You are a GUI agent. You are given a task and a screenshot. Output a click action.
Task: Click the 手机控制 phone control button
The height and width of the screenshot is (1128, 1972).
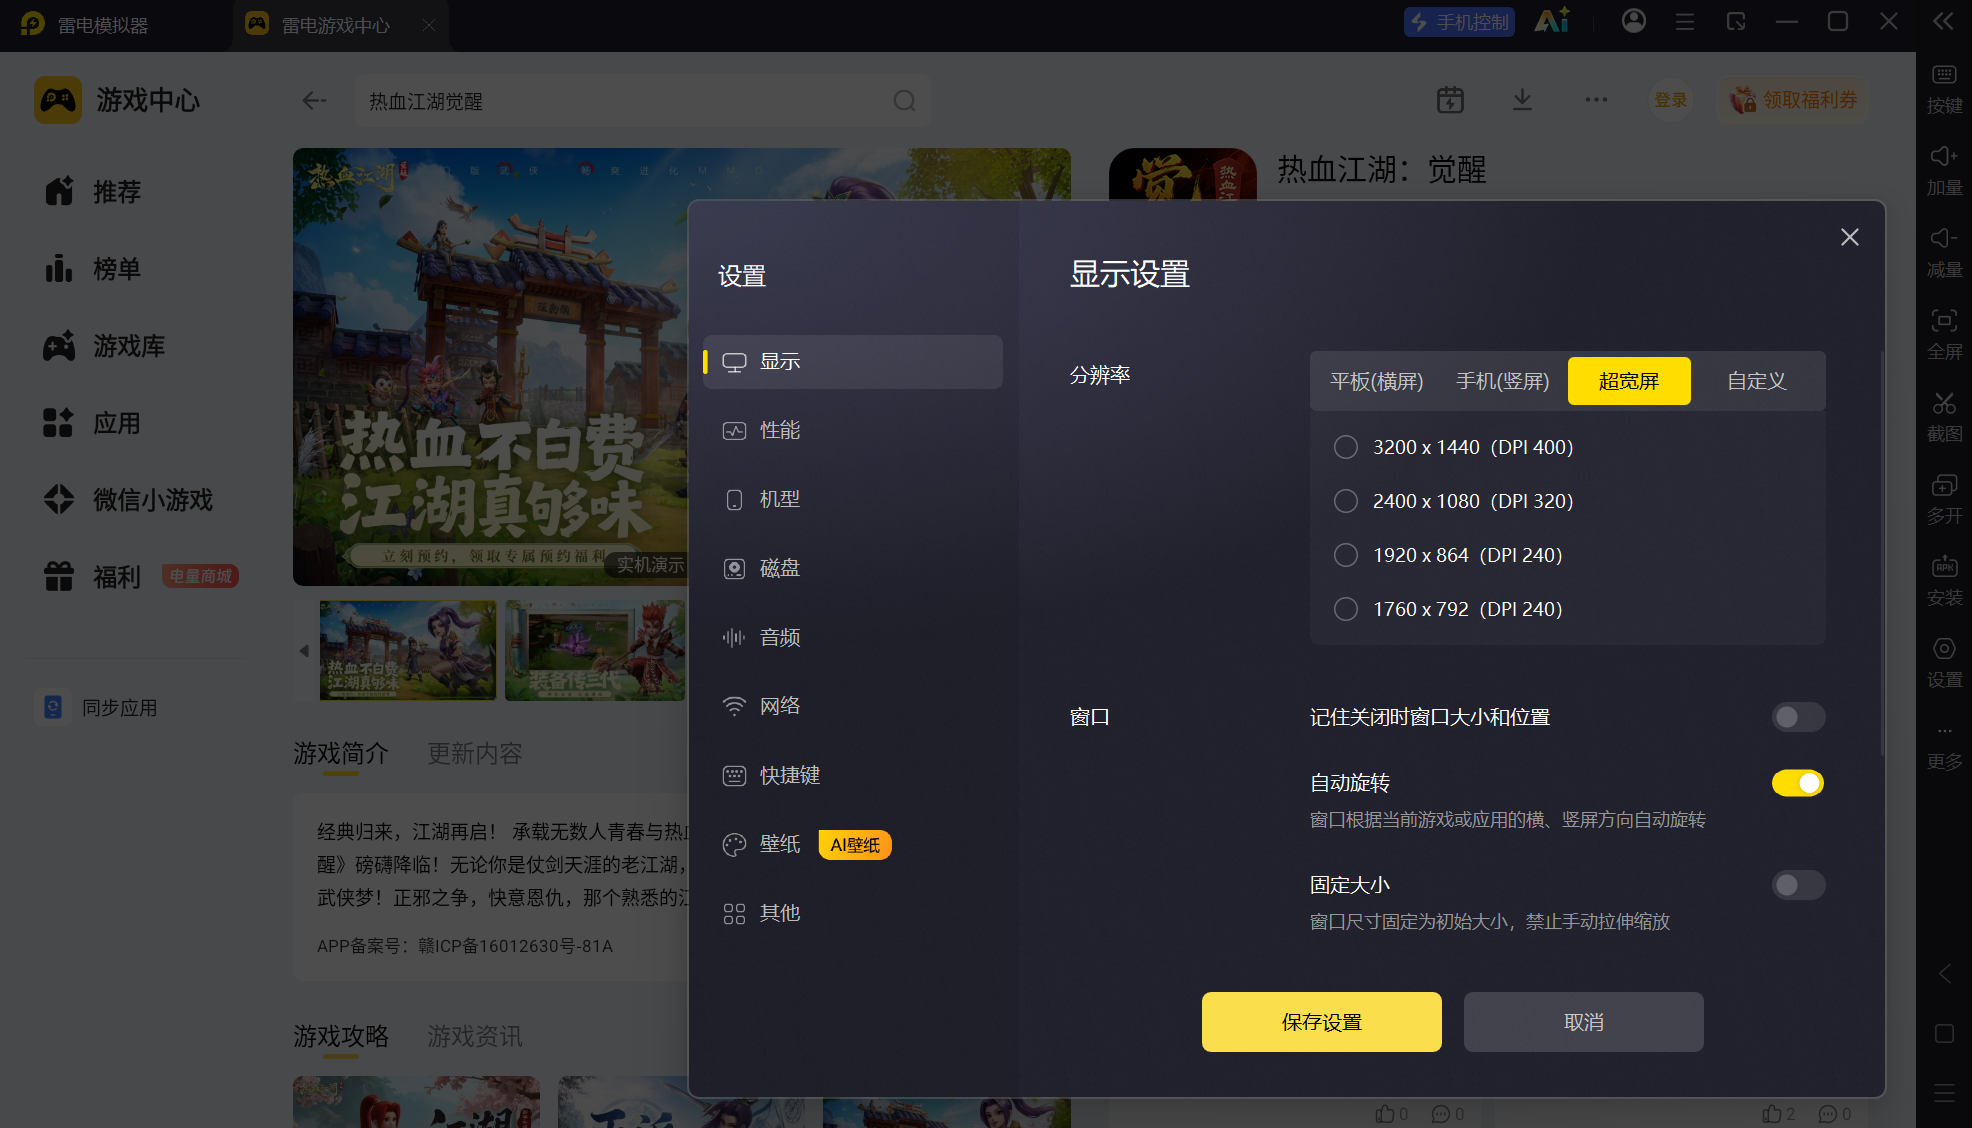(1459, 22)
